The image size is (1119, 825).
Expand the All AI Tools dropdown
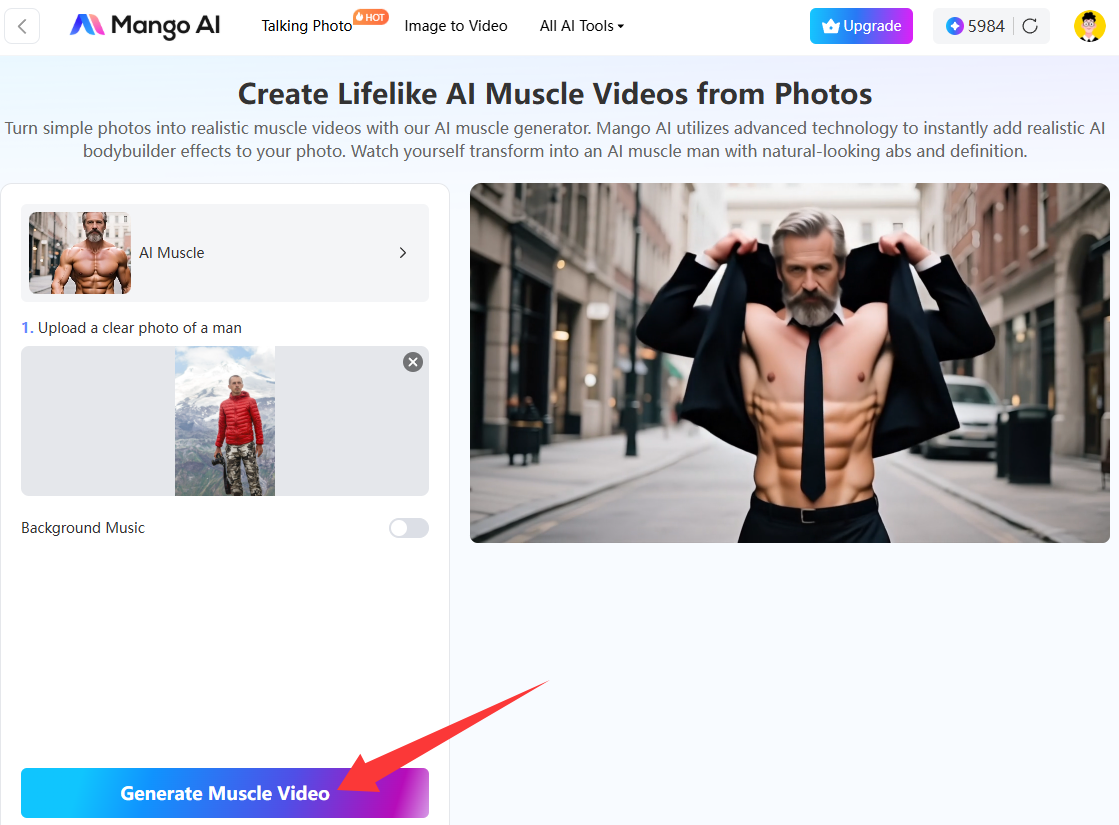point(581,26)
